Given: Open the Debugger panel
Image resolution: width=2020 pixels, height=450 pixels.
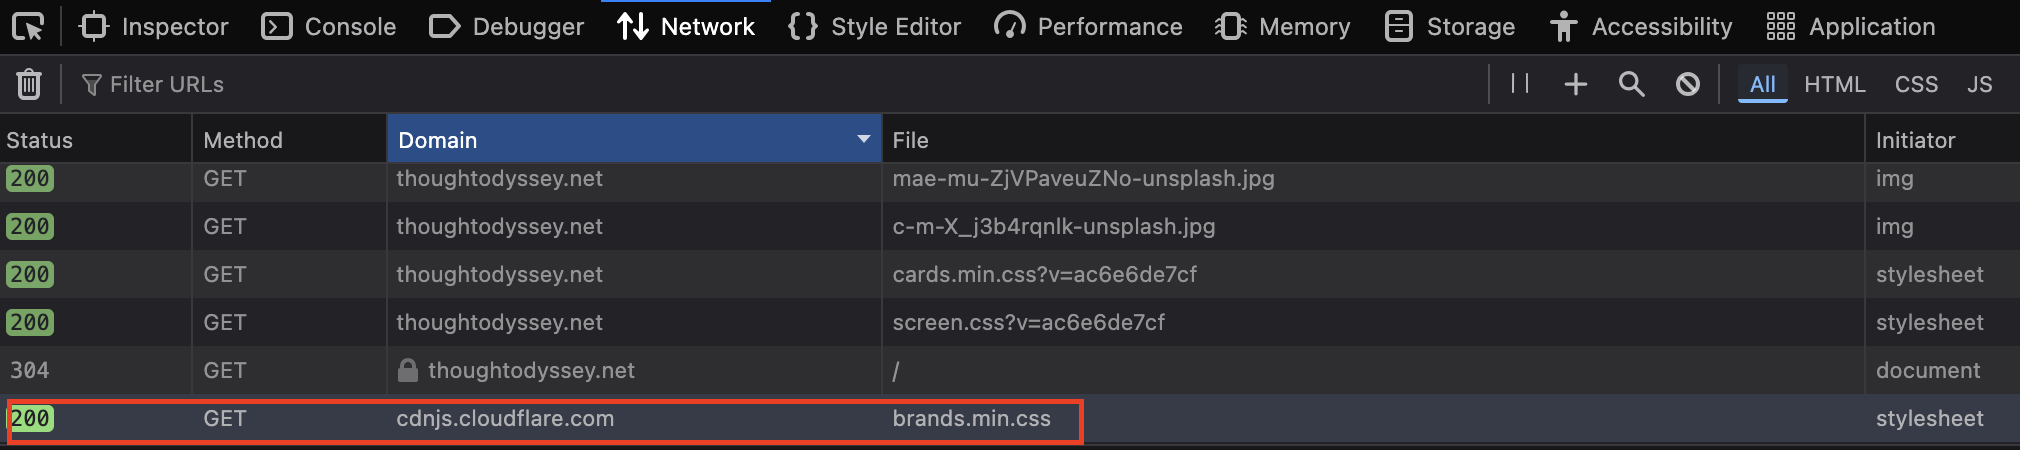Looking at the screenshot, I should click(x=506, y=27).
